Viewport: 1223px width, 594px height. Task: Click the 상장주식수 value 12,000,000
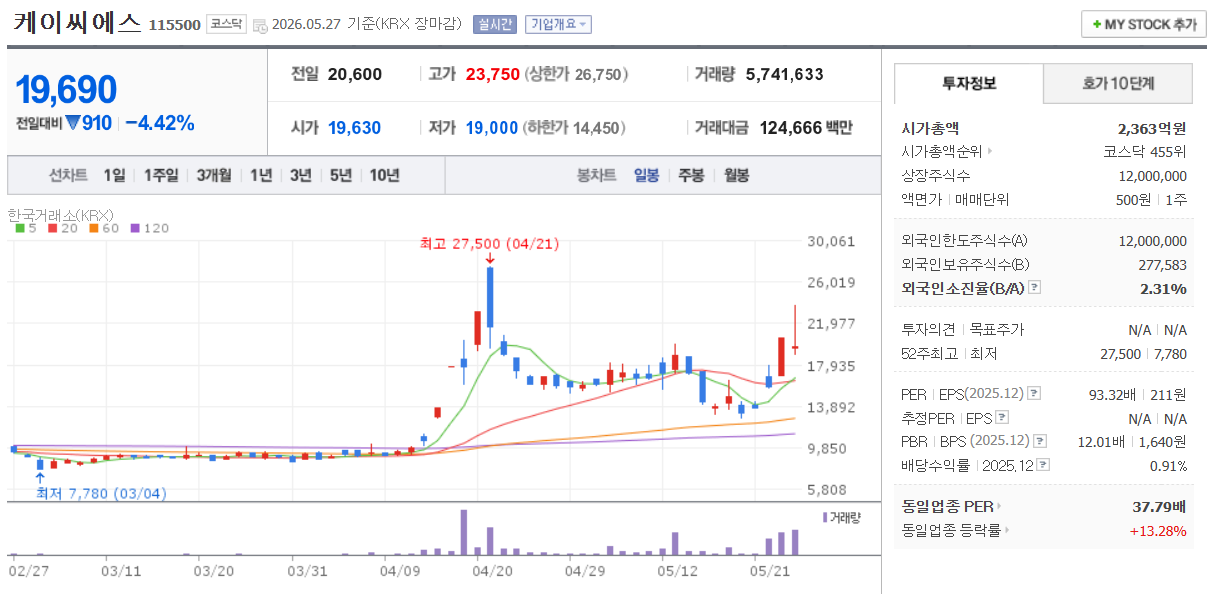tap(1153, 176)
